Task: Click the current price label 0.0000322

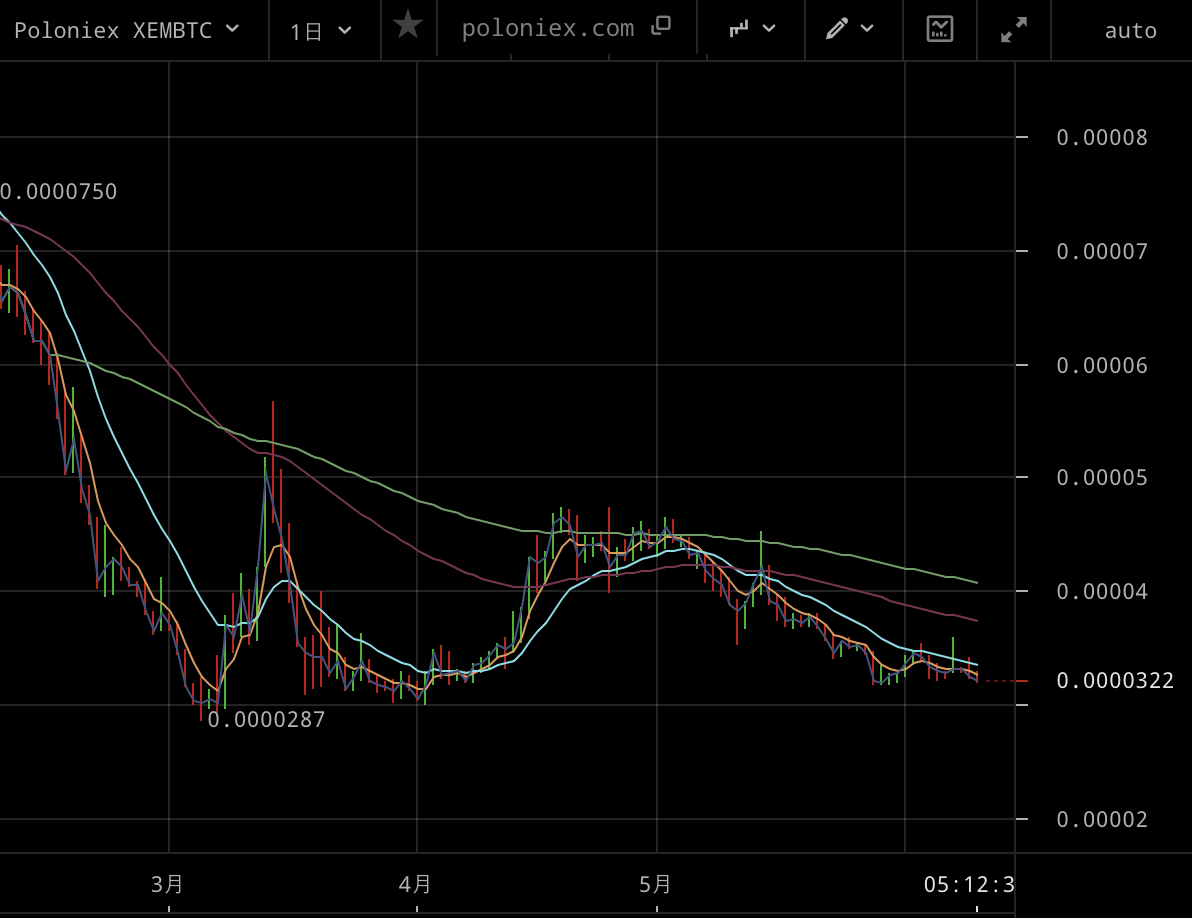Action: click(1115, 680)
